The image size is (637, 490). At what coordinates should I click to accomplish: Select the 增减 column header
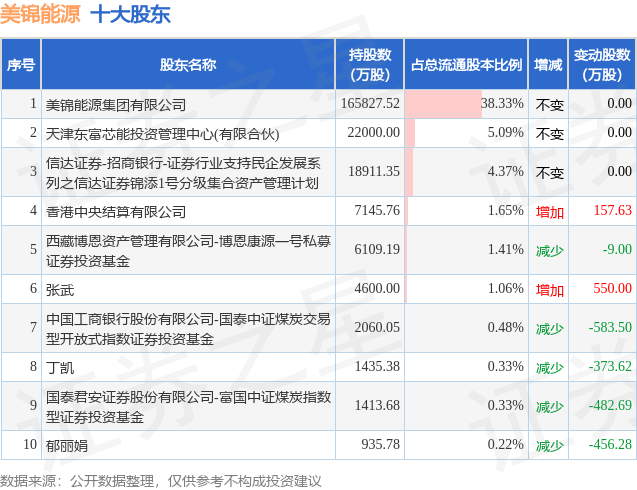pyautogui.click(x=548, y=65)
